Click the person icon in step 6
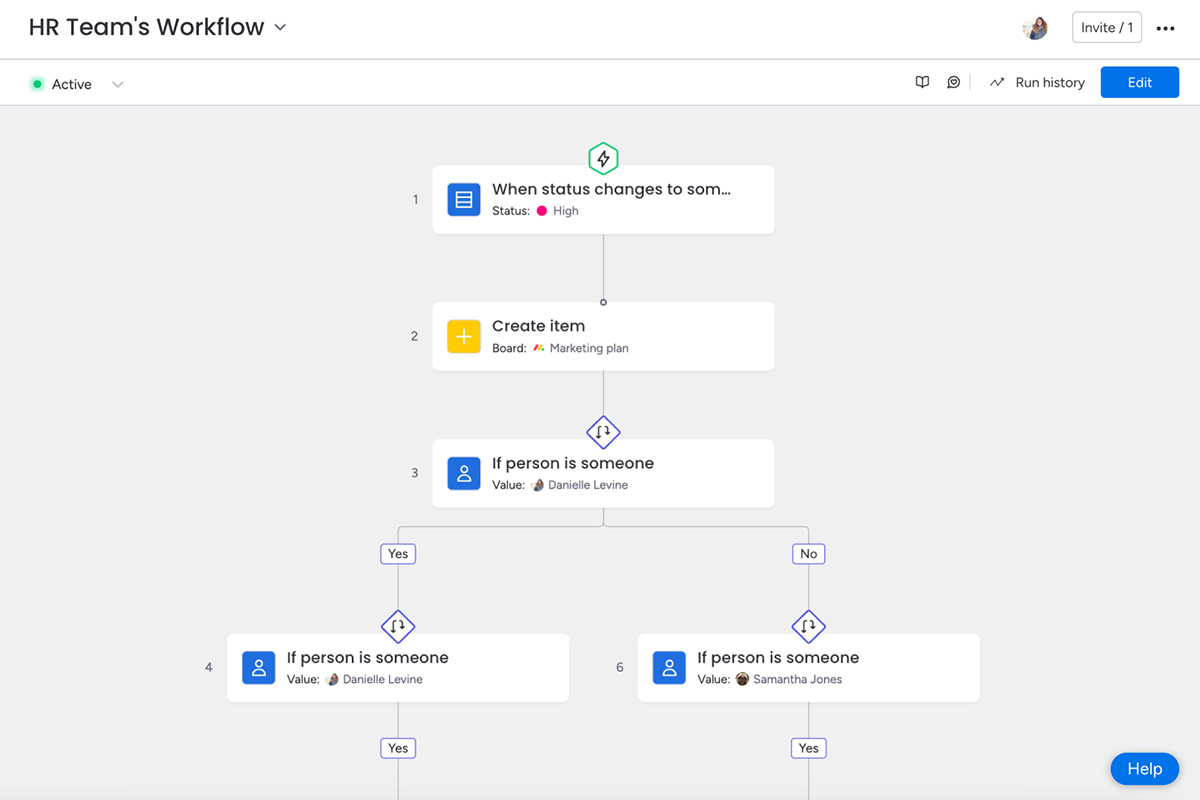The width and height of the screenshot is (1200, 800). 669,668
